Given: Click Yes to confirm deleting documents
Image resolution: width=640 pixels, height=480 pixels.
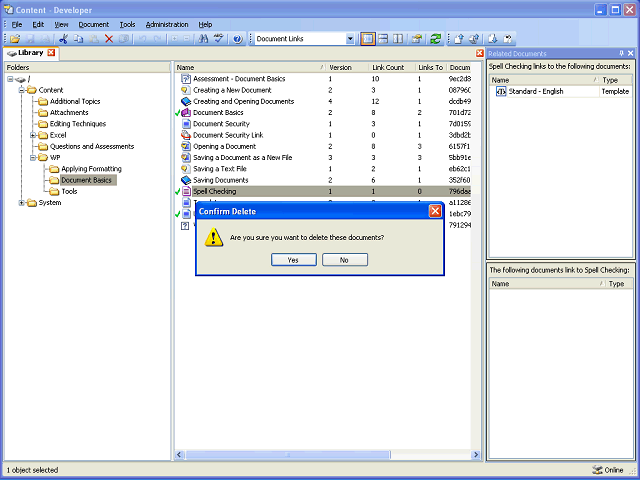Looking at the screenshot, I should click(294, 260).
